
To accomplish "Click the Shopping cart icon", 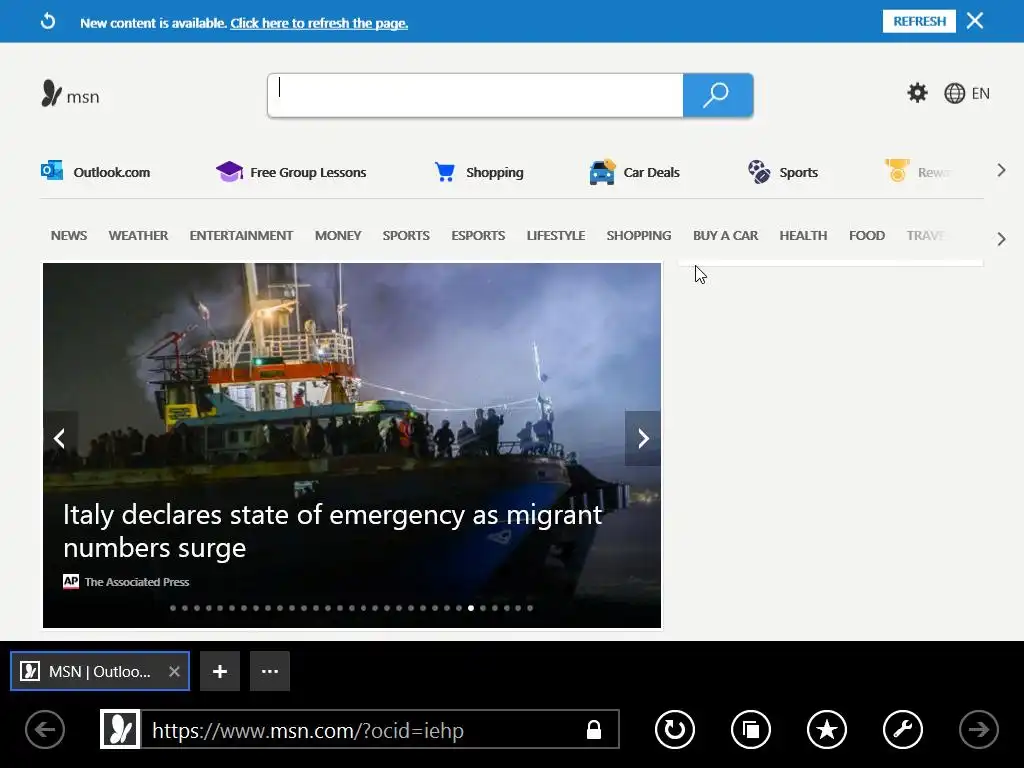I will (445, 172).
